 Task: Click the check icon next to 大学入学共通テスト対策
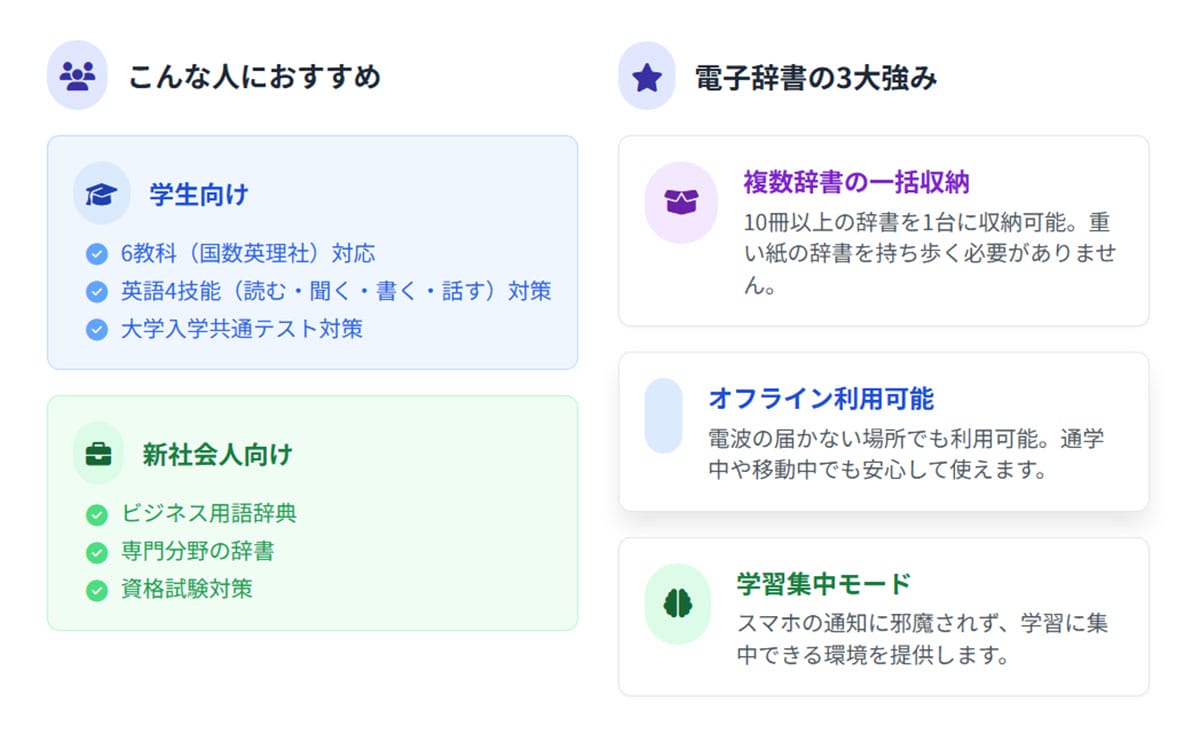(x=97, y=329)
